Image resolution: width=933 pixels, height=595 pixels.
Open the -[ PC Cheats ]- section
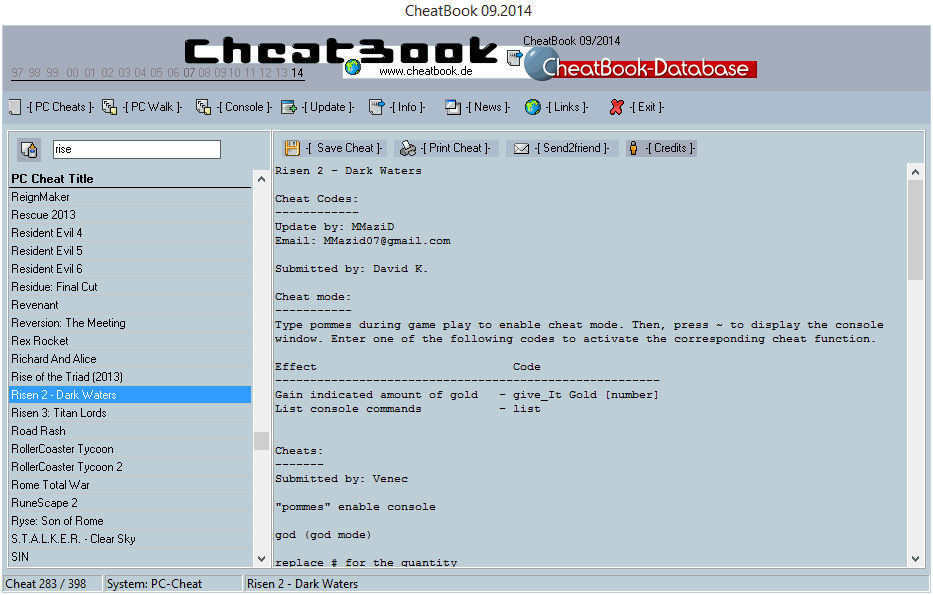[x=60, y=107]
